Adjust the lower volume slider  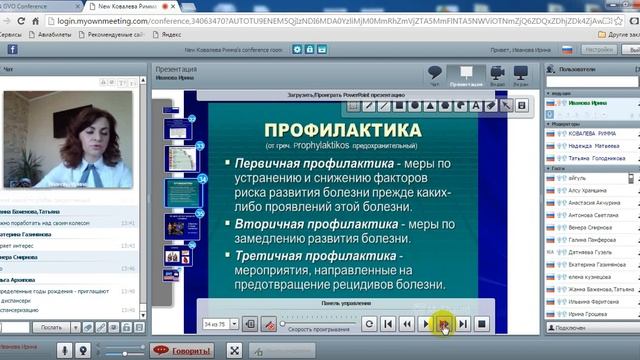point(124,354)
